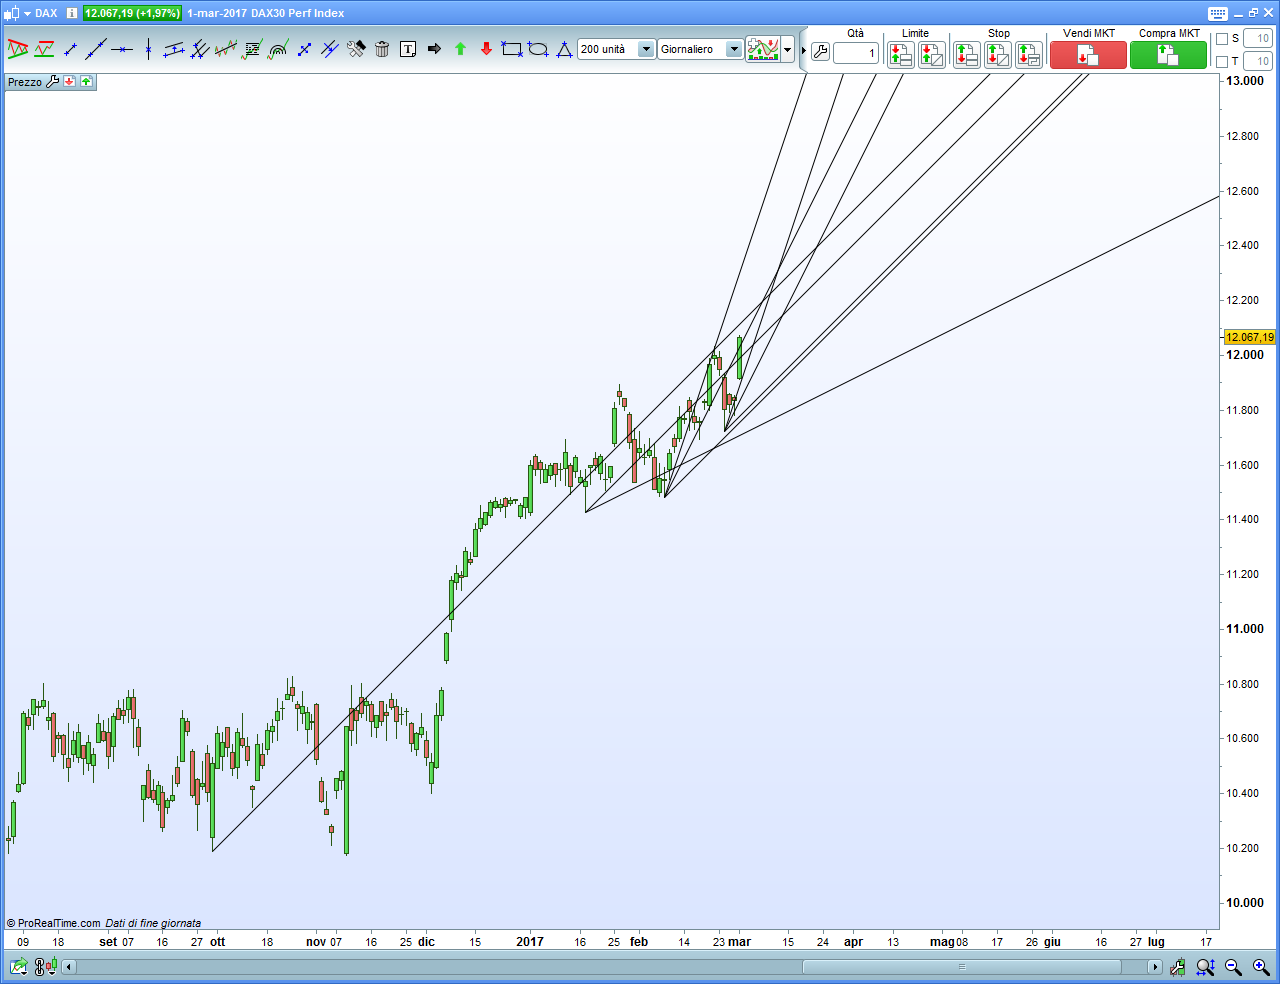Screen dimensions: 1280x984
Task: Click the green 12.067,19 (+1,97%) quote
Action: point(132,13)
